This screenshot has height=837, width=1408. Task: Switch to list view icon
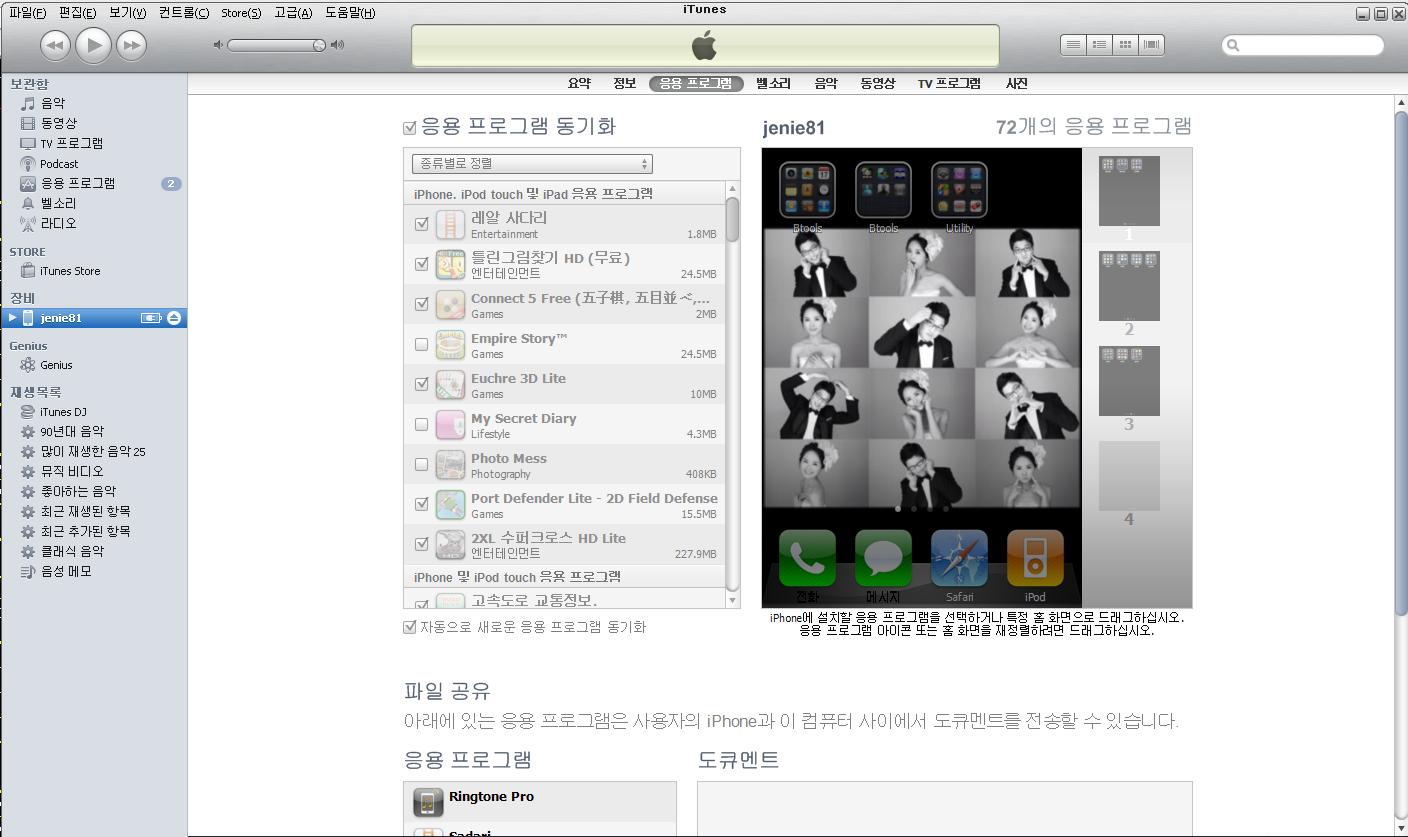tap(1073, 45)
